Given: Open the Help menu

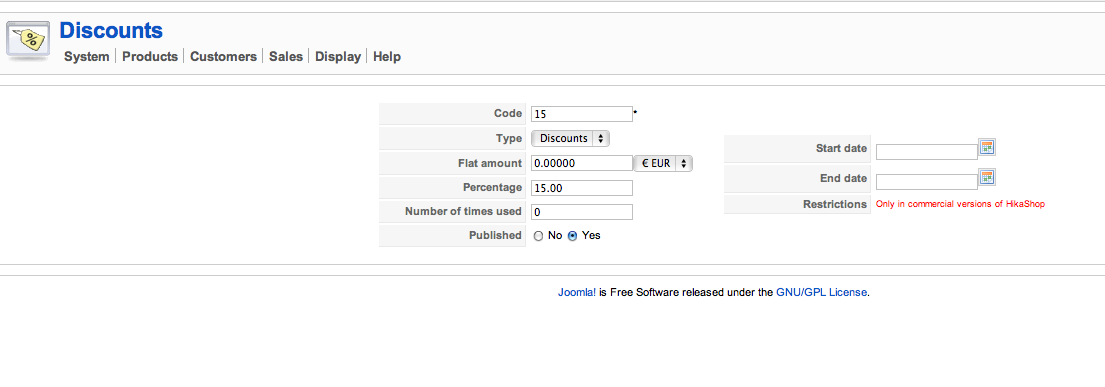Looking at the screenshot, I should (387, 56).
